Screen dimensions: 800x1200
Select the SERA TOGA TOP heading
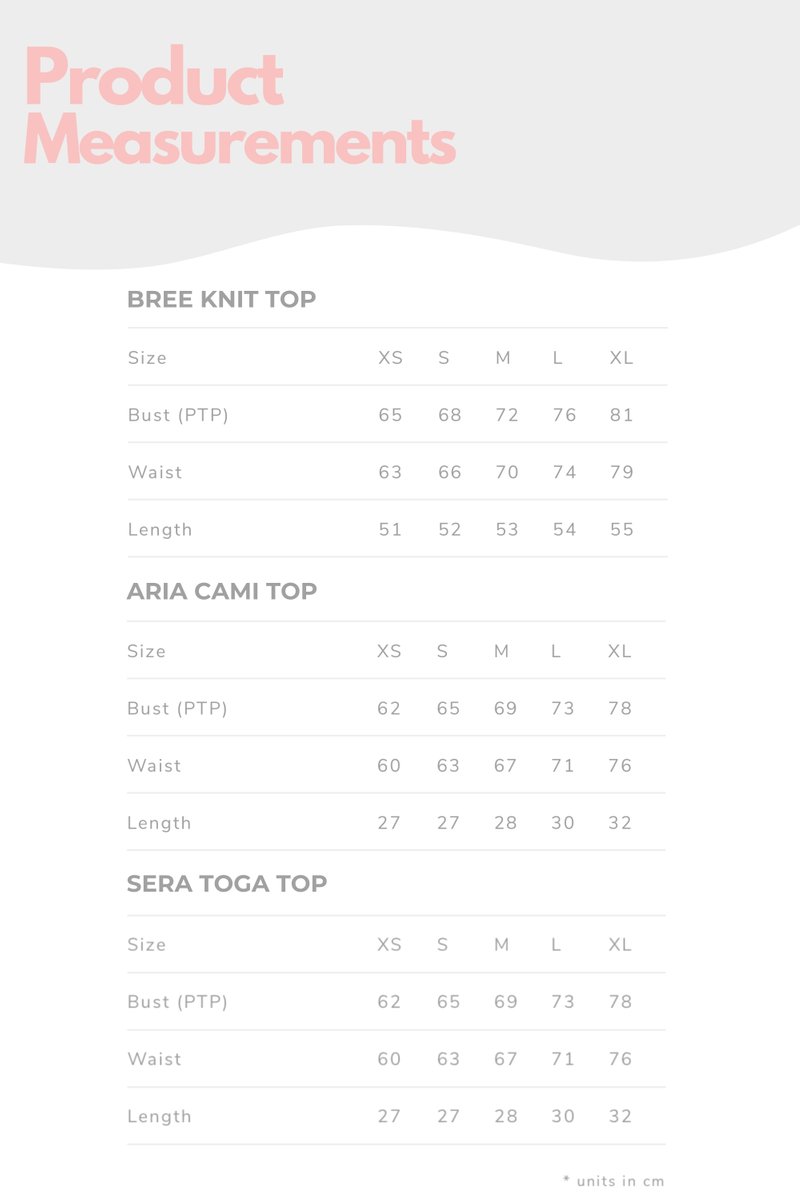click(227, 884)
